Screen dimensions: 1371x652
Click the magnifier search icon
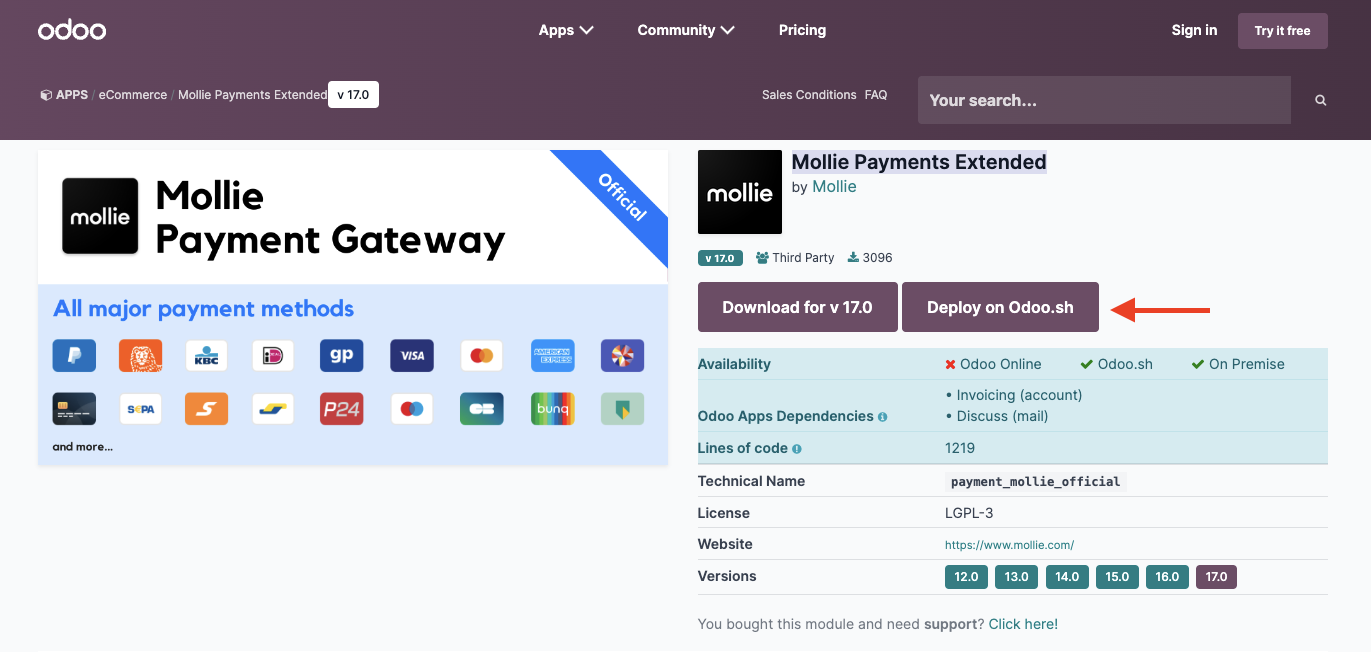pyautogui.click(x=1321, y=100)
